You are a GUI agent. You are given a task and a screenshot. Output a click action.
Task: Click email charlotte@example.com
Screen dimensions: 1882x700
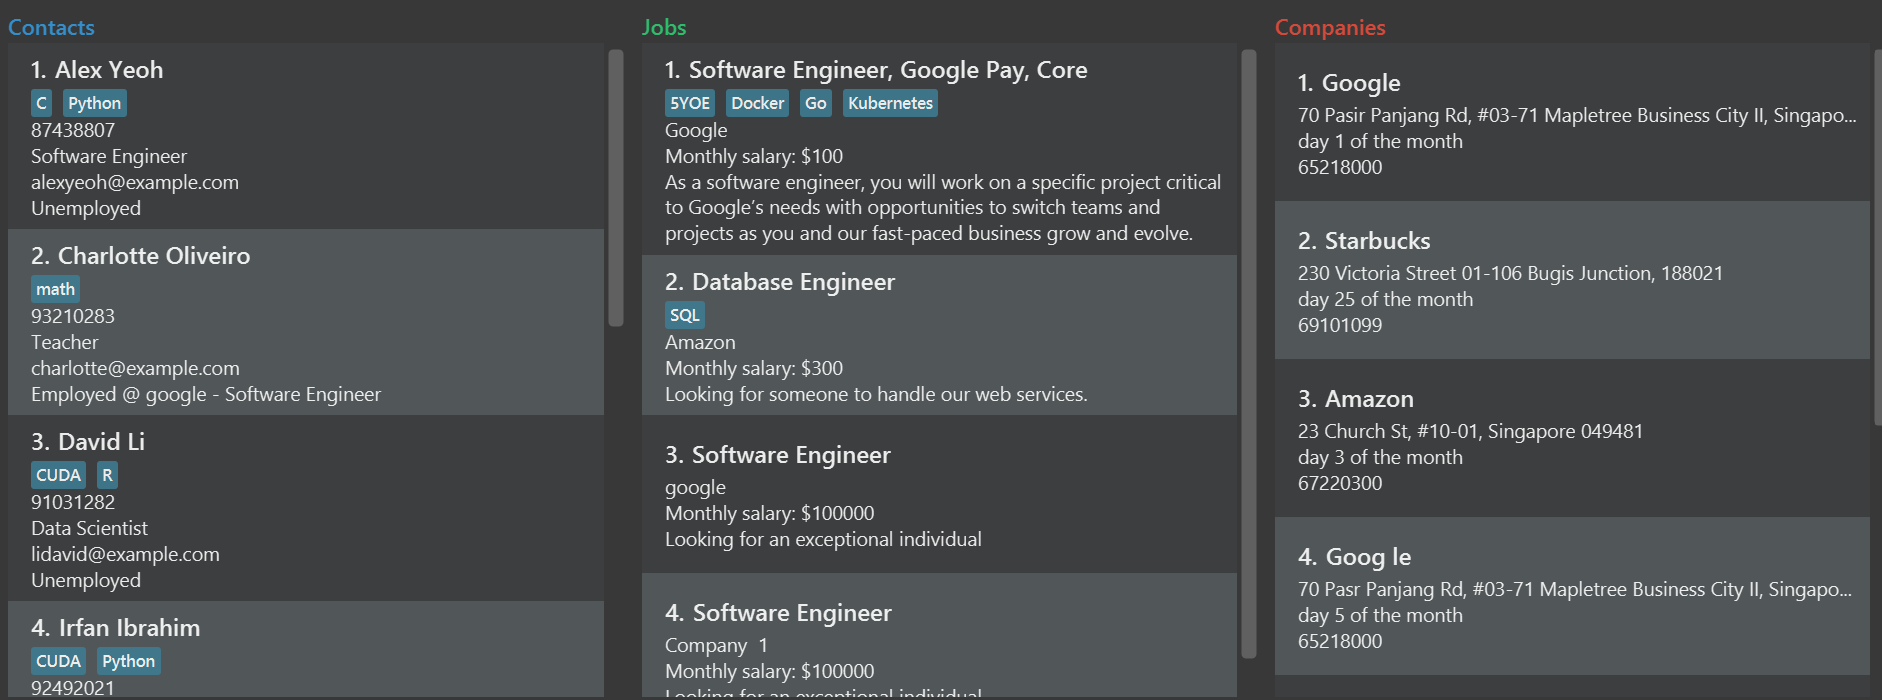click(x=135, y=368)
